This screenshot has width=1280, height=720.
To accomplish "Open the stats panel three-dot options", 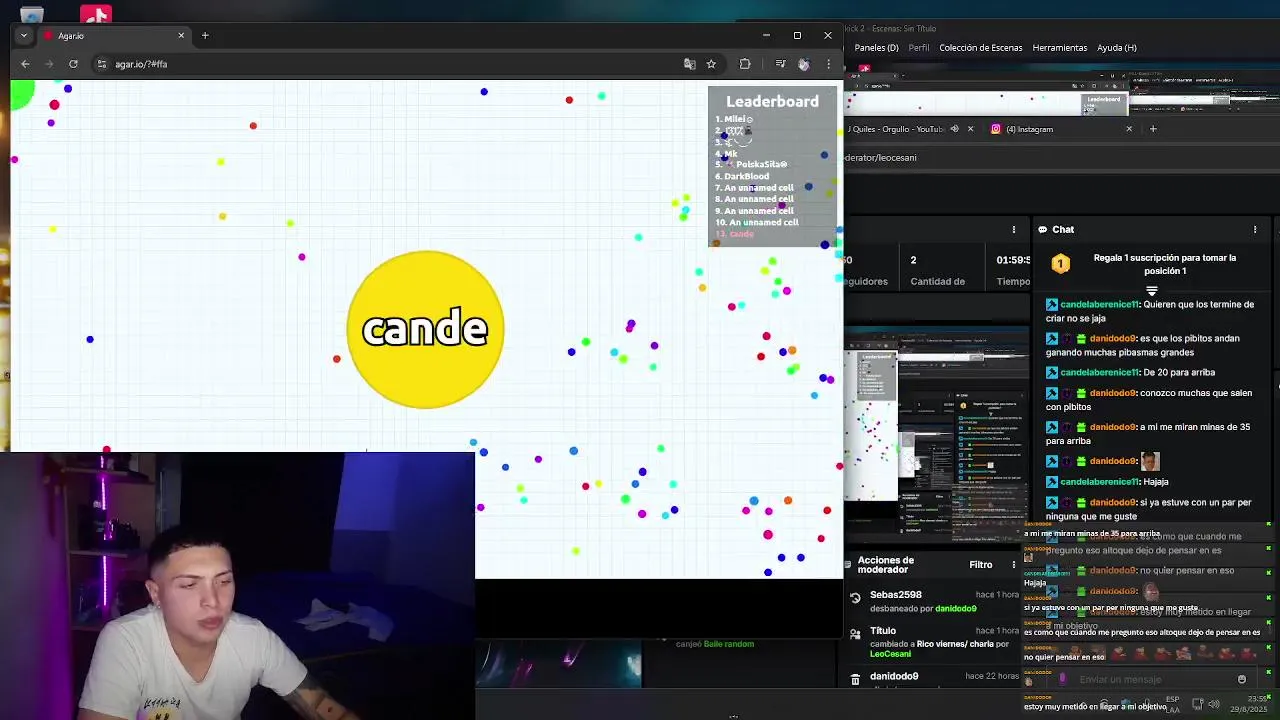I will 1014,230.
